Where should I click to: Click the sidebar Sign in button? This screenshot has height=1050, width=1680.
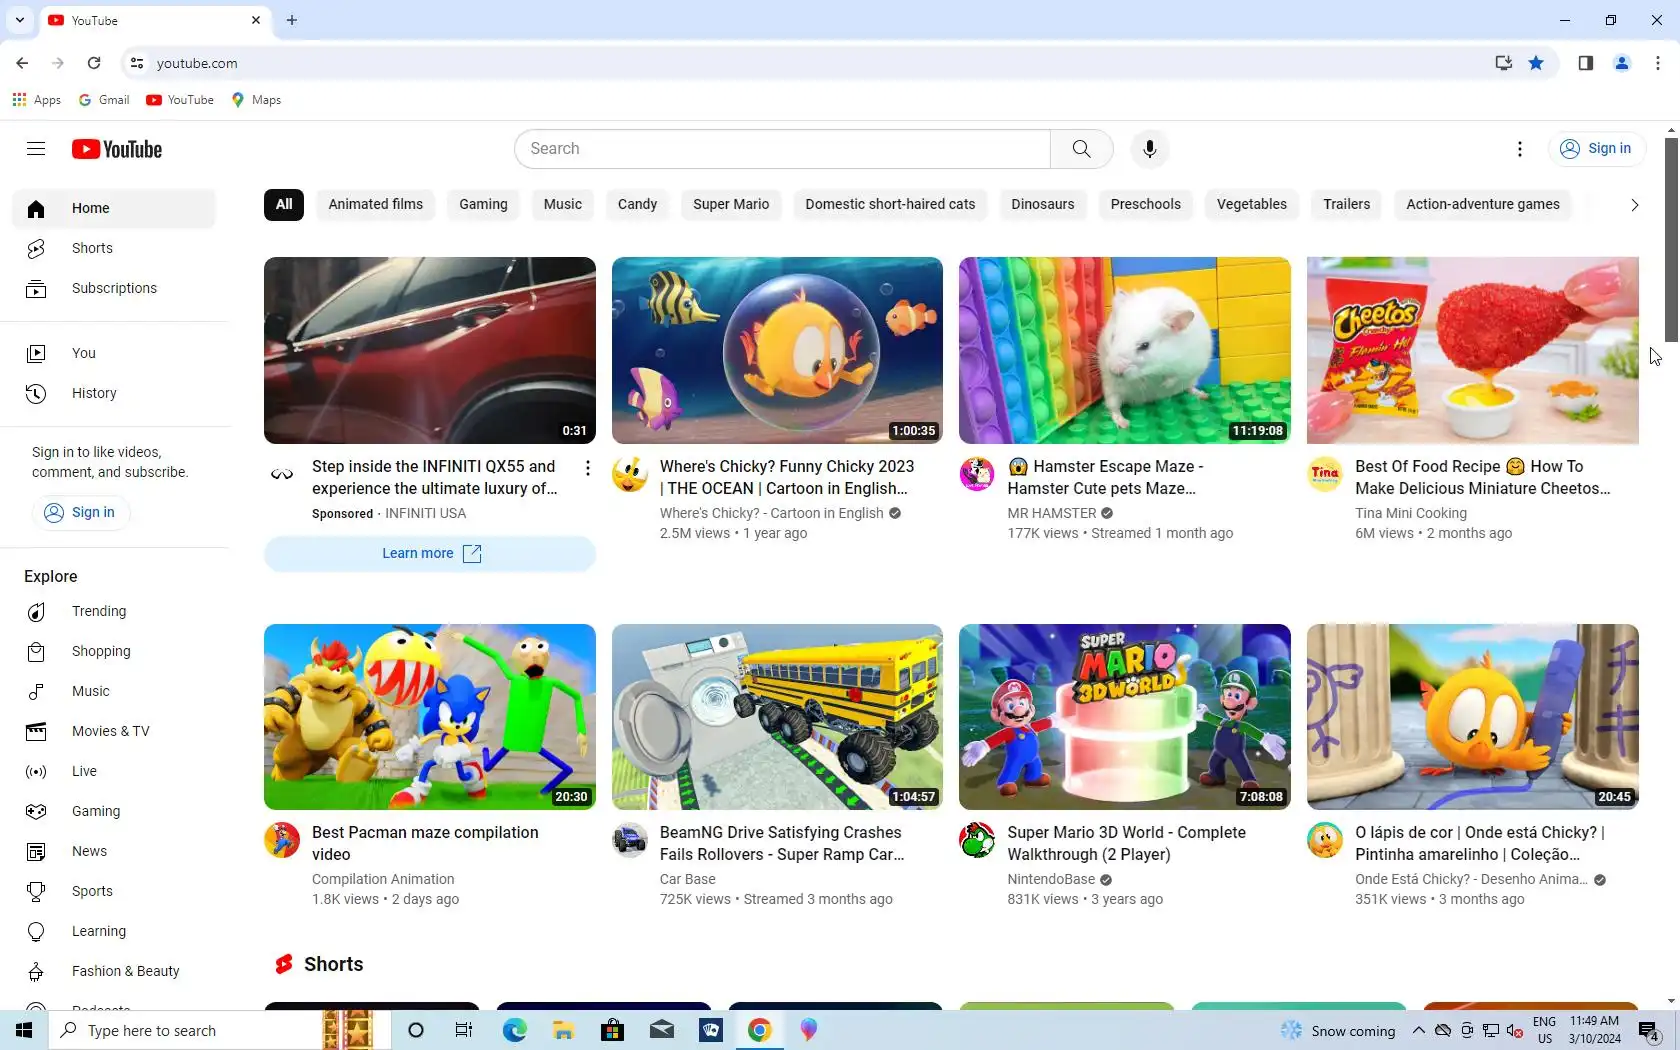80,512
